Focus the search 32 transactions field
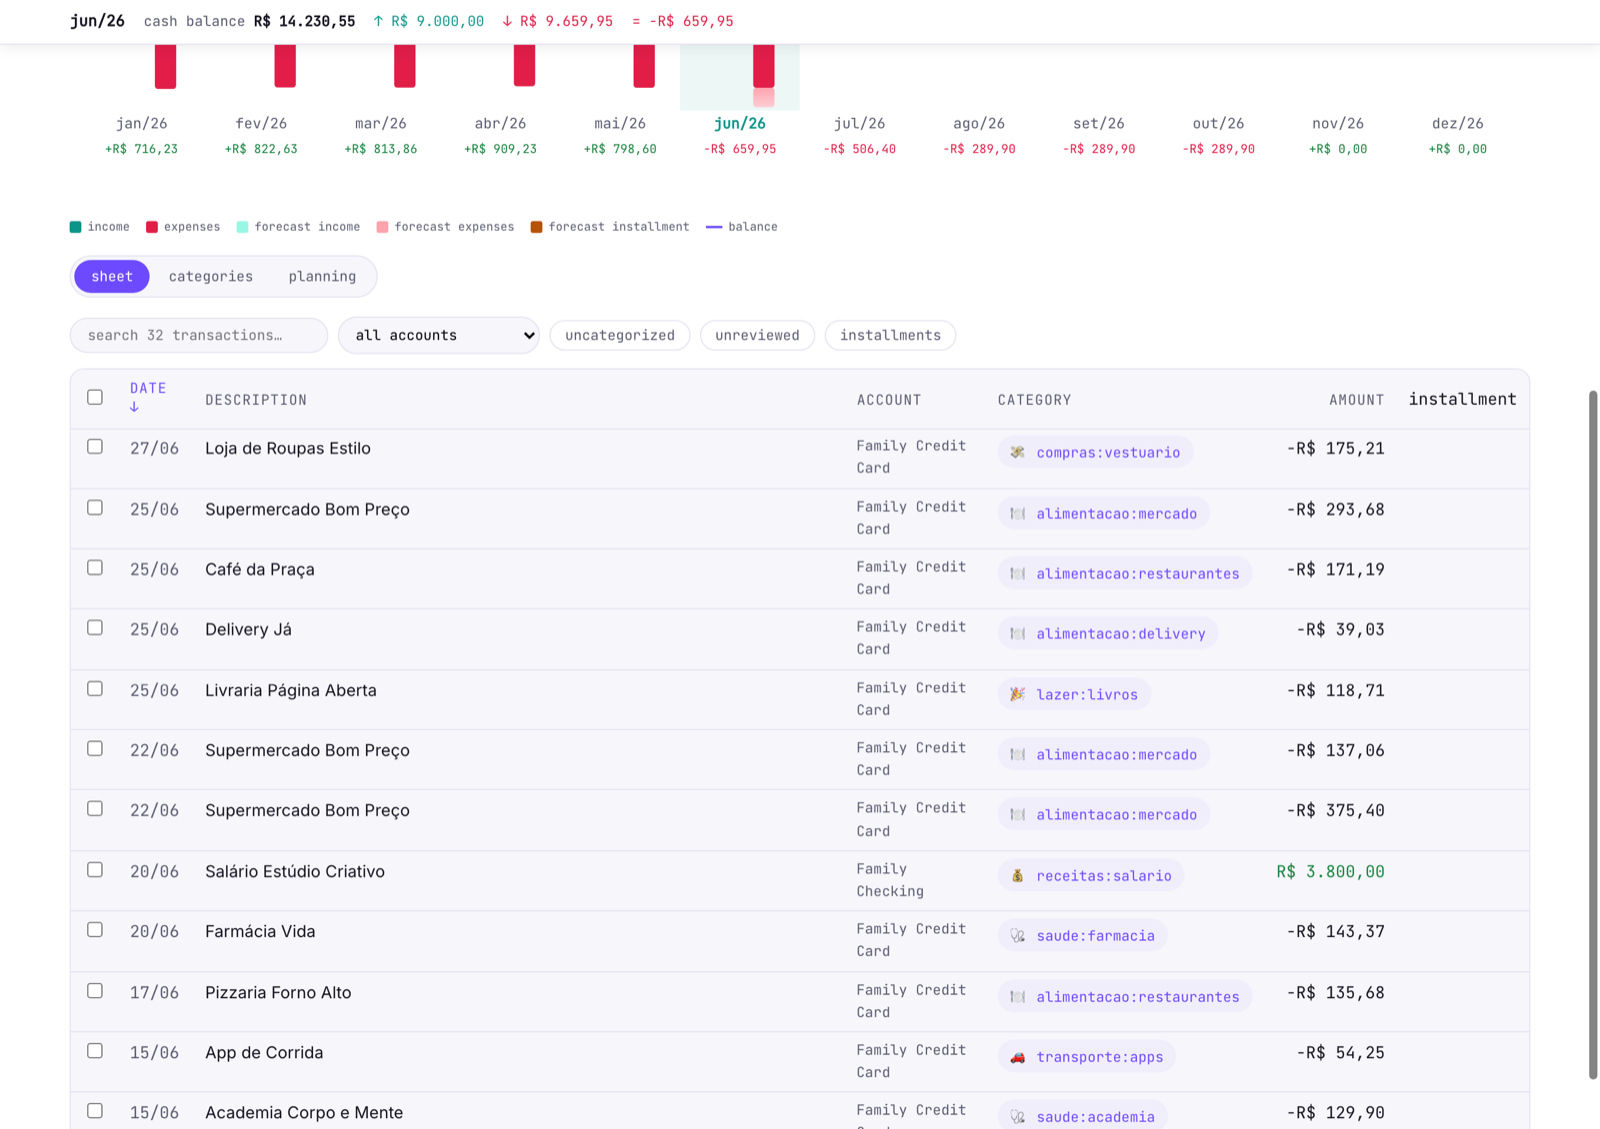 (199, 335)
